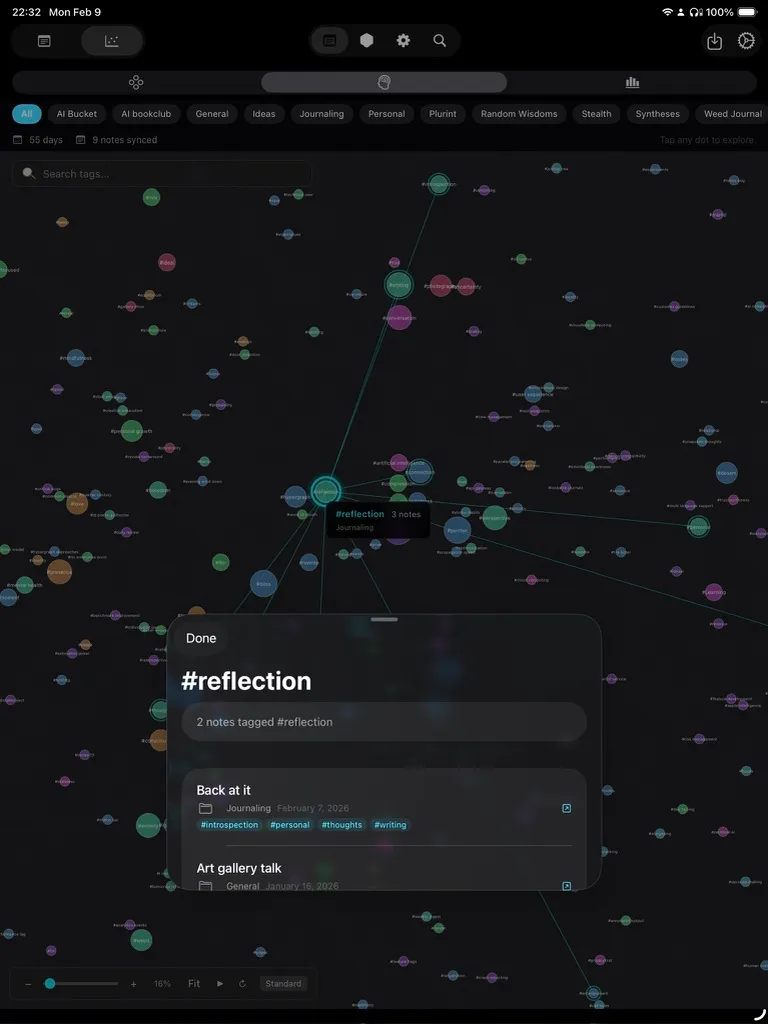
Task: Tap the #bliss node in graph
Action: coord(264,584)
